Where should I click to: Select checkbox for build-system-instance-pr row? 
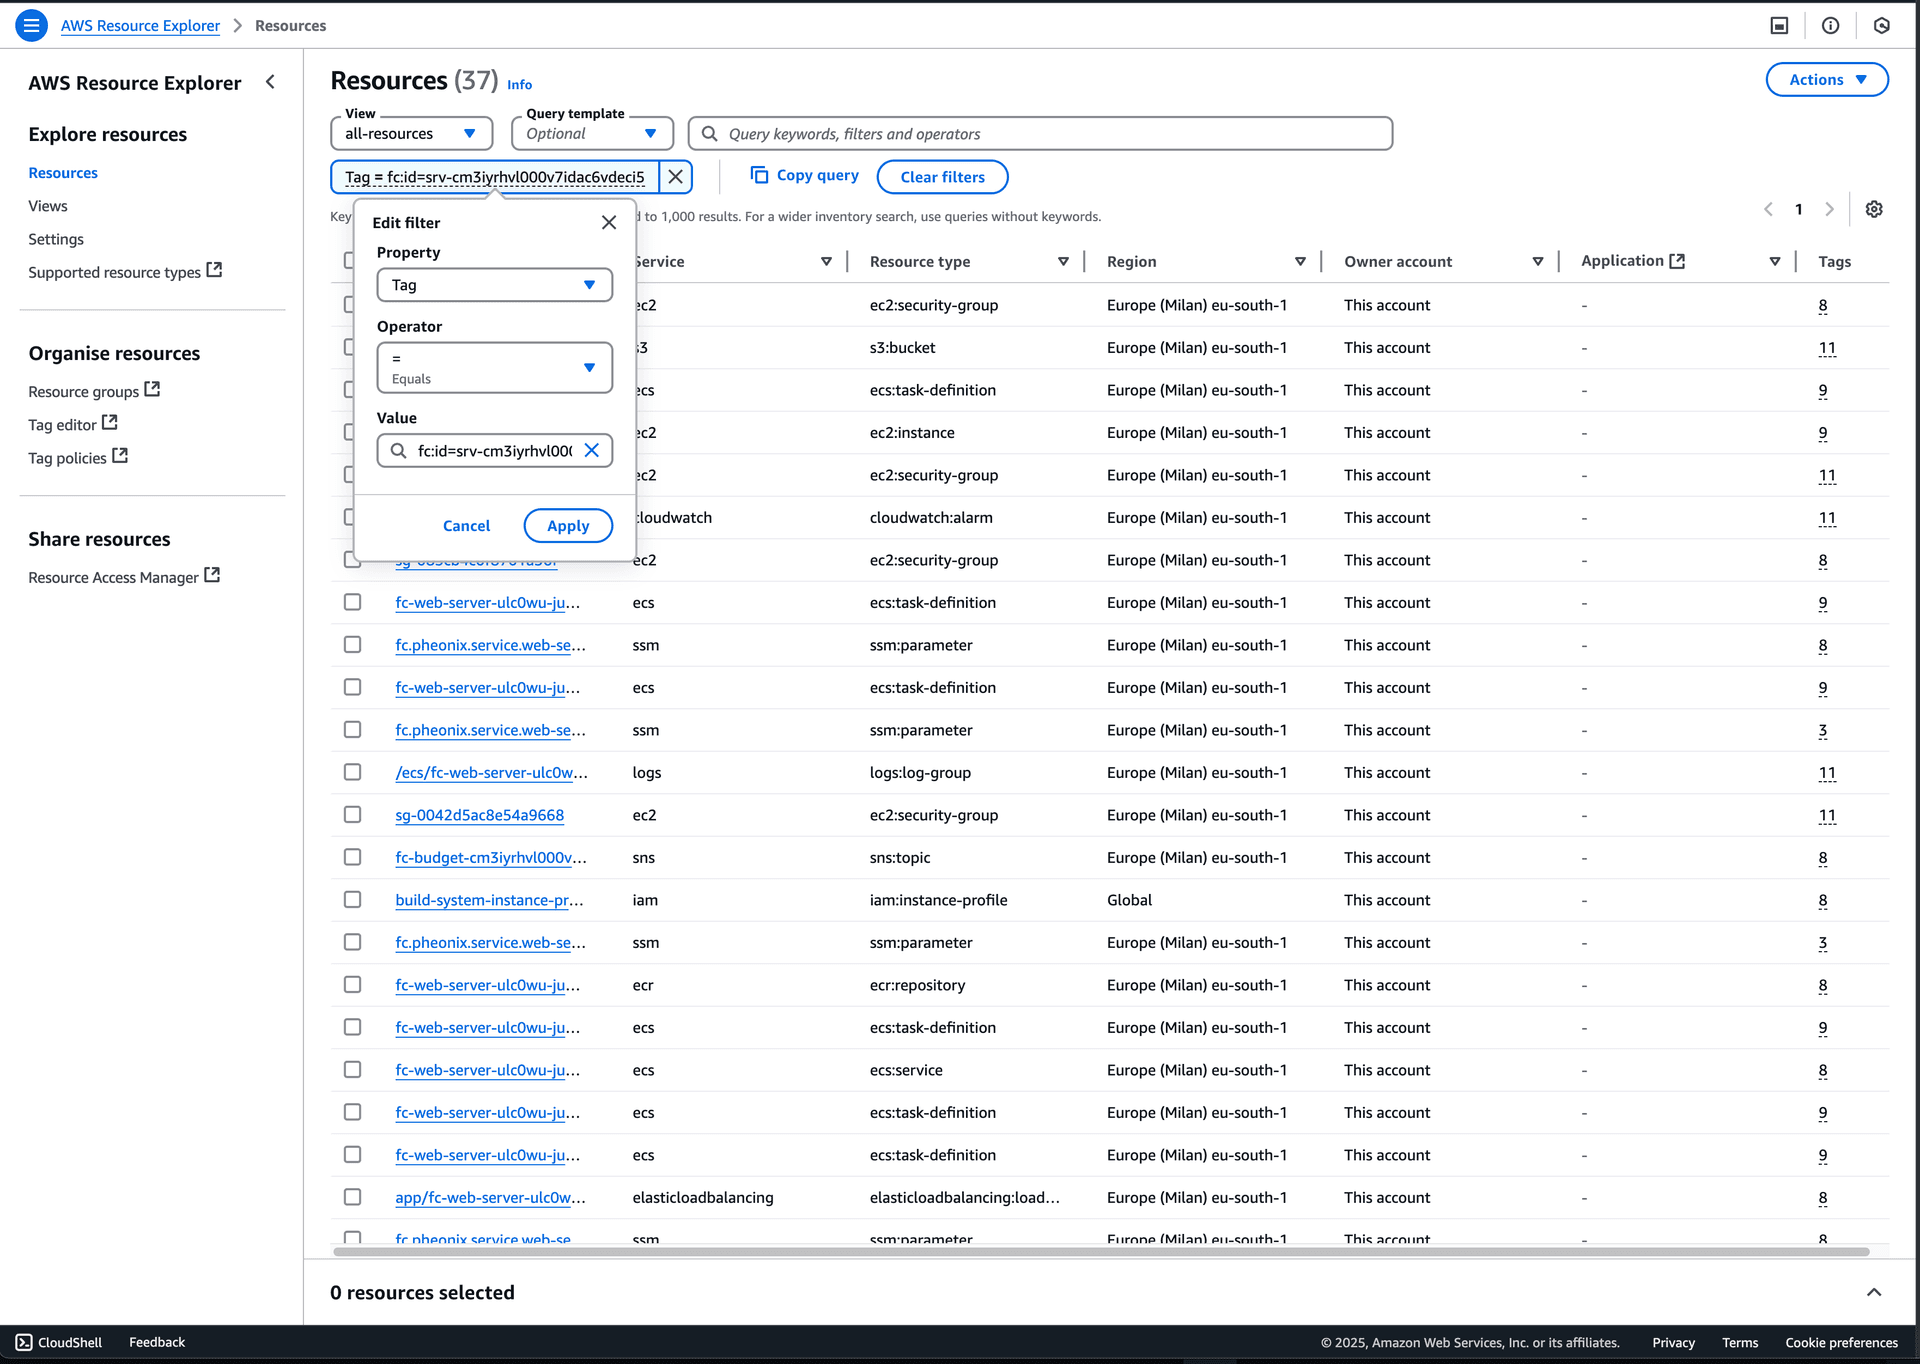click(352, 899)
